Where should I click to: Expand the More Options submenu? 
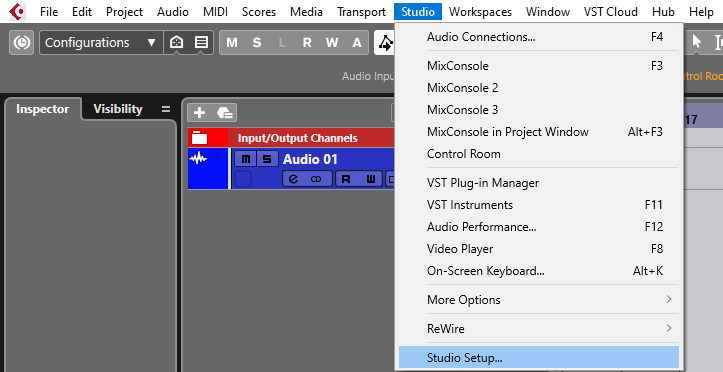click(x=539, y=300)
